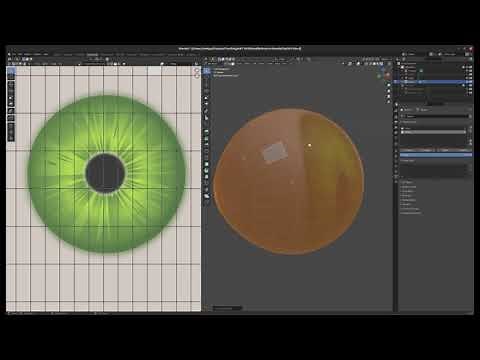Image resolution: width=480 pixels, height=360 pixels.
Task: Switch to the Layout workspace tab
Action: pyautogui.click(x=57, y=54)
